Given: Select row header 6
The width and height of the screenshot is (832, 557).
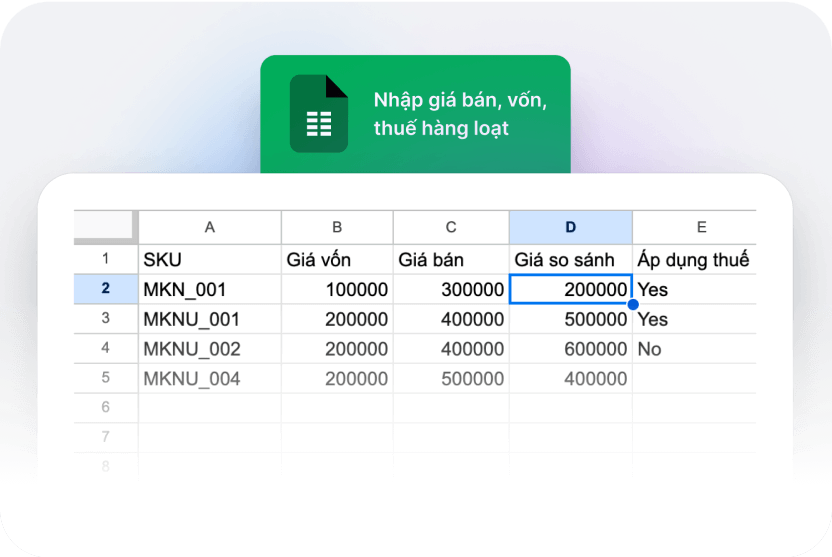Looking at the screenshot, I should click(x=106, y=407).
